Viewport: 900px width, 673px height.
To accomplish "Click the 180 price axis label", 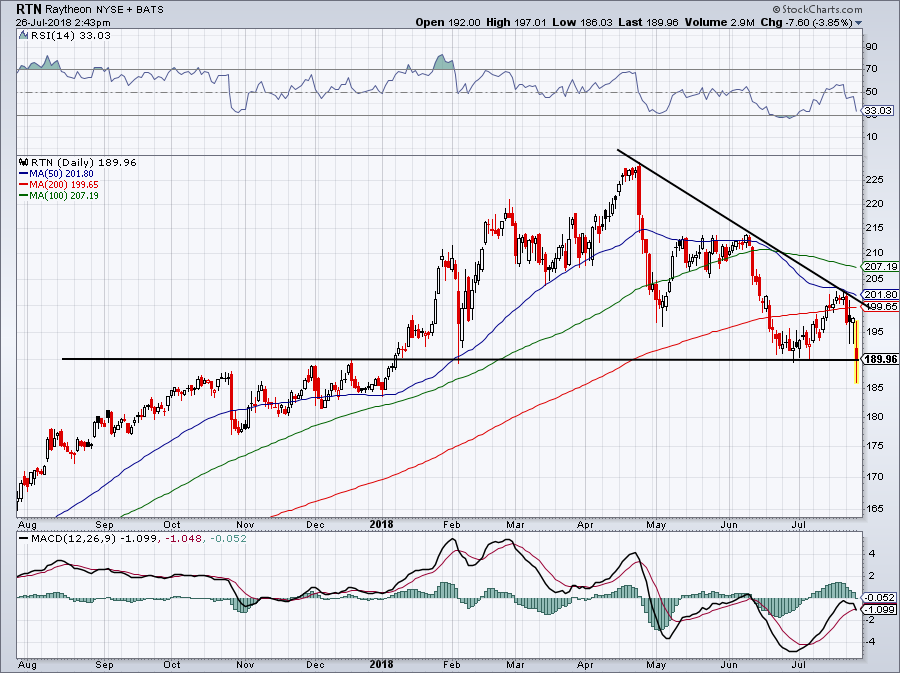I will coord(874,416).
